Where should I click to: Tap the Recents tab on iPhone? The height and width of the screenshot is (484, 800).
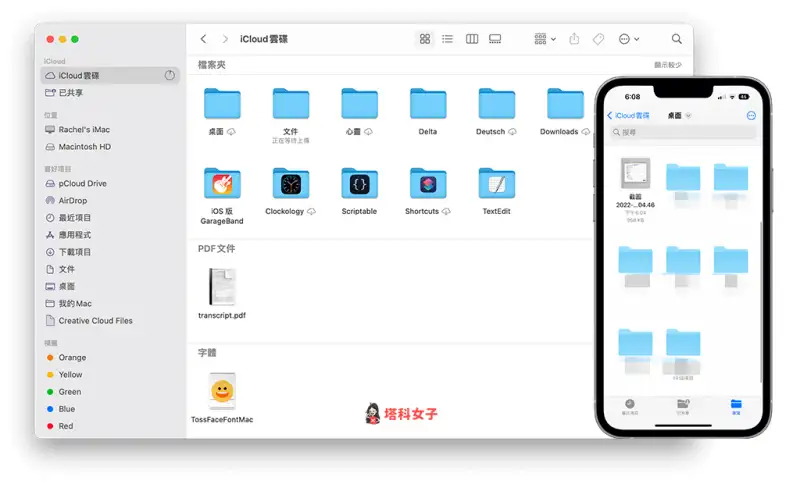630,406
